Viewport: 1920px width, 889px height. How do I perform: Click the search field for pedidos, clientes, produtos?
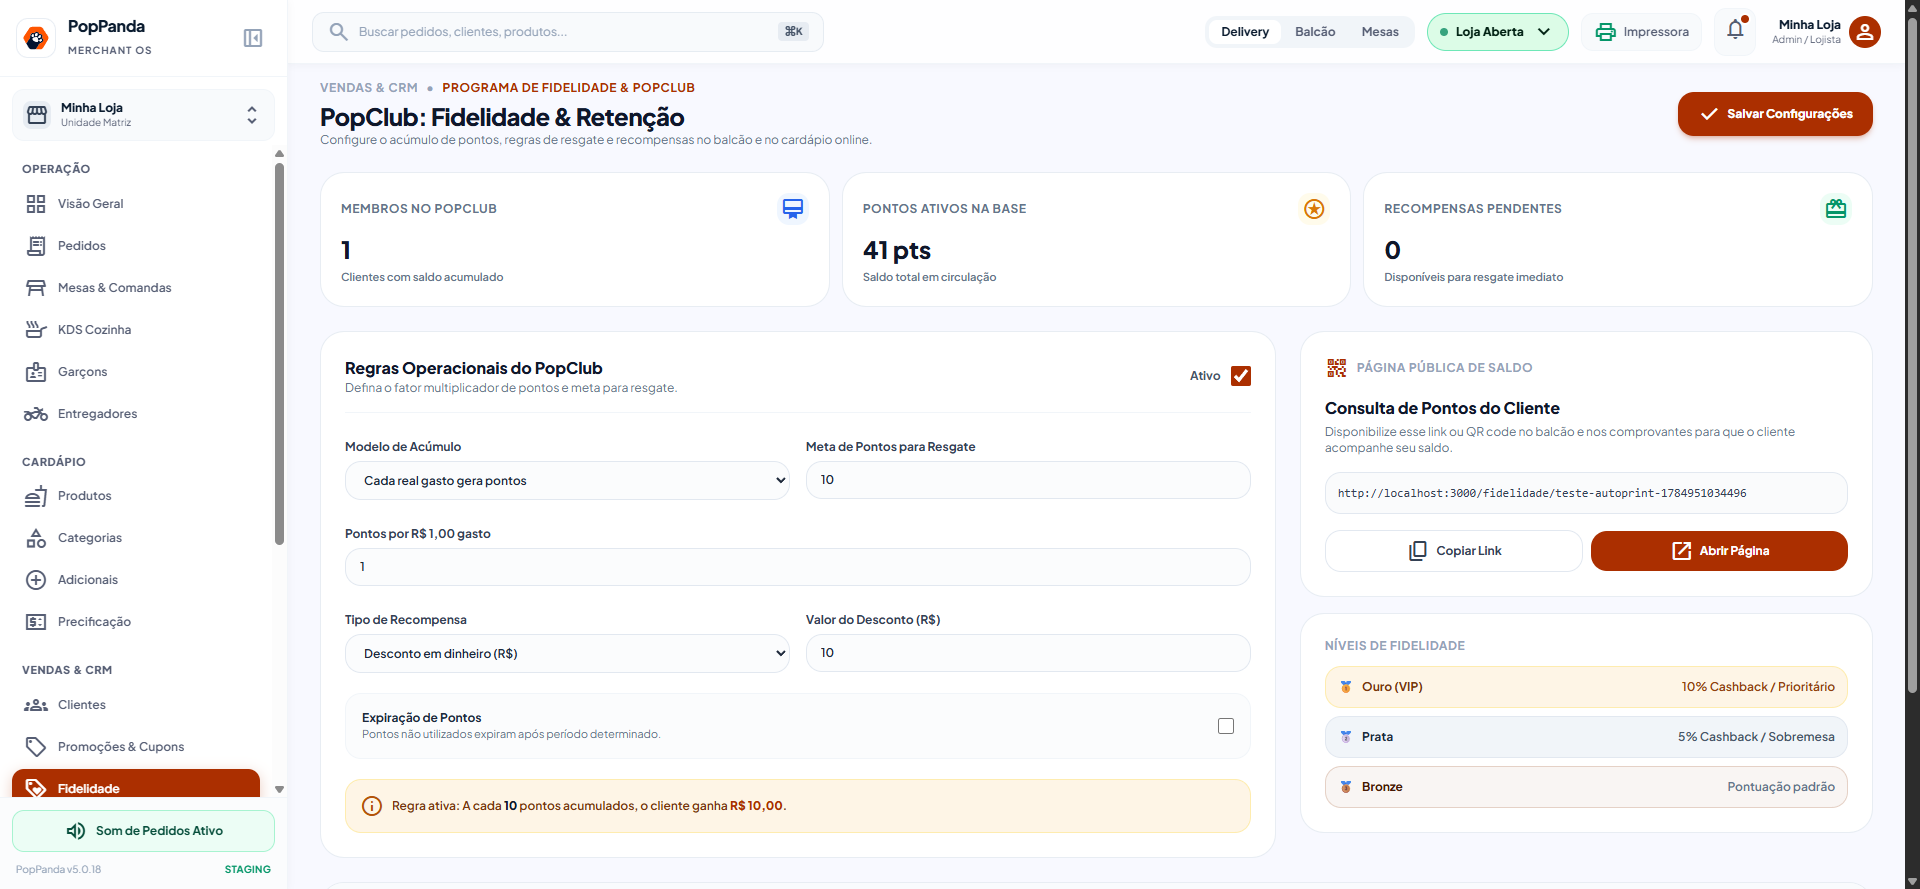point(568,32)
